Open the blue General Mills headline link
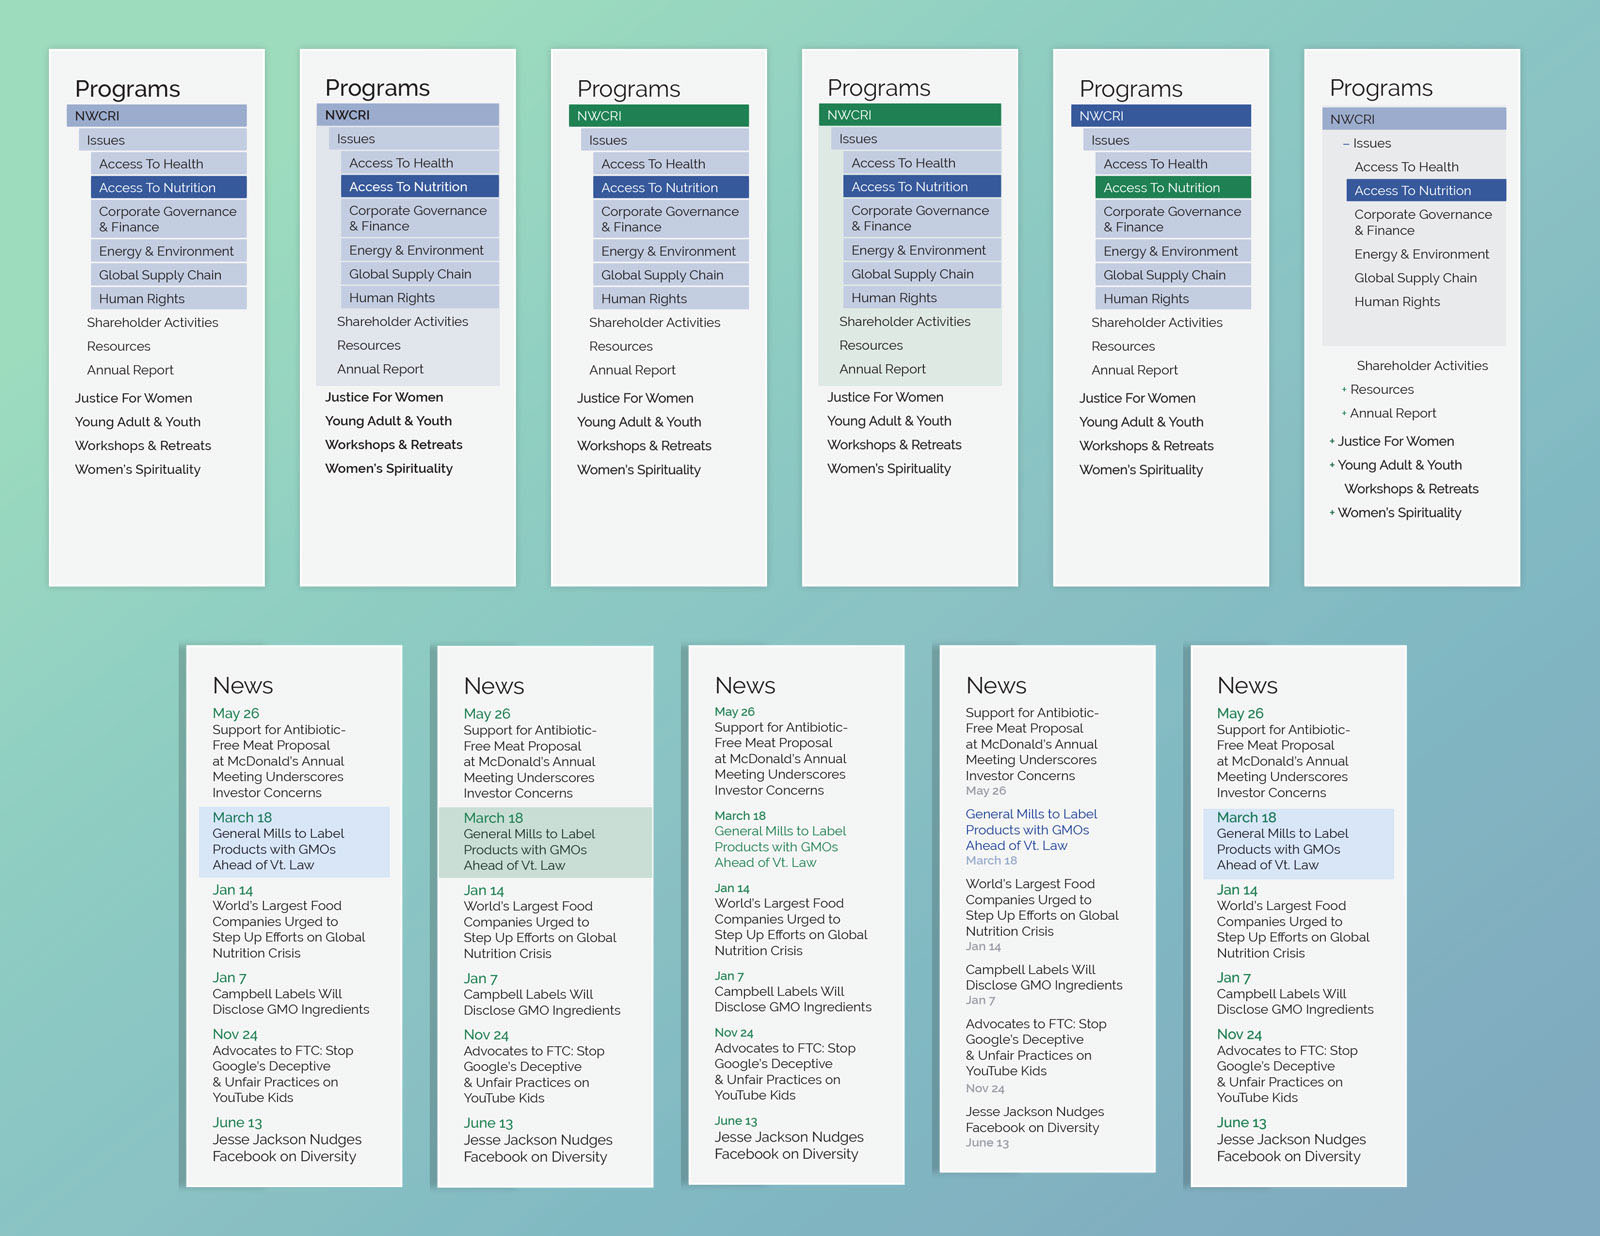 (1030, 830)
